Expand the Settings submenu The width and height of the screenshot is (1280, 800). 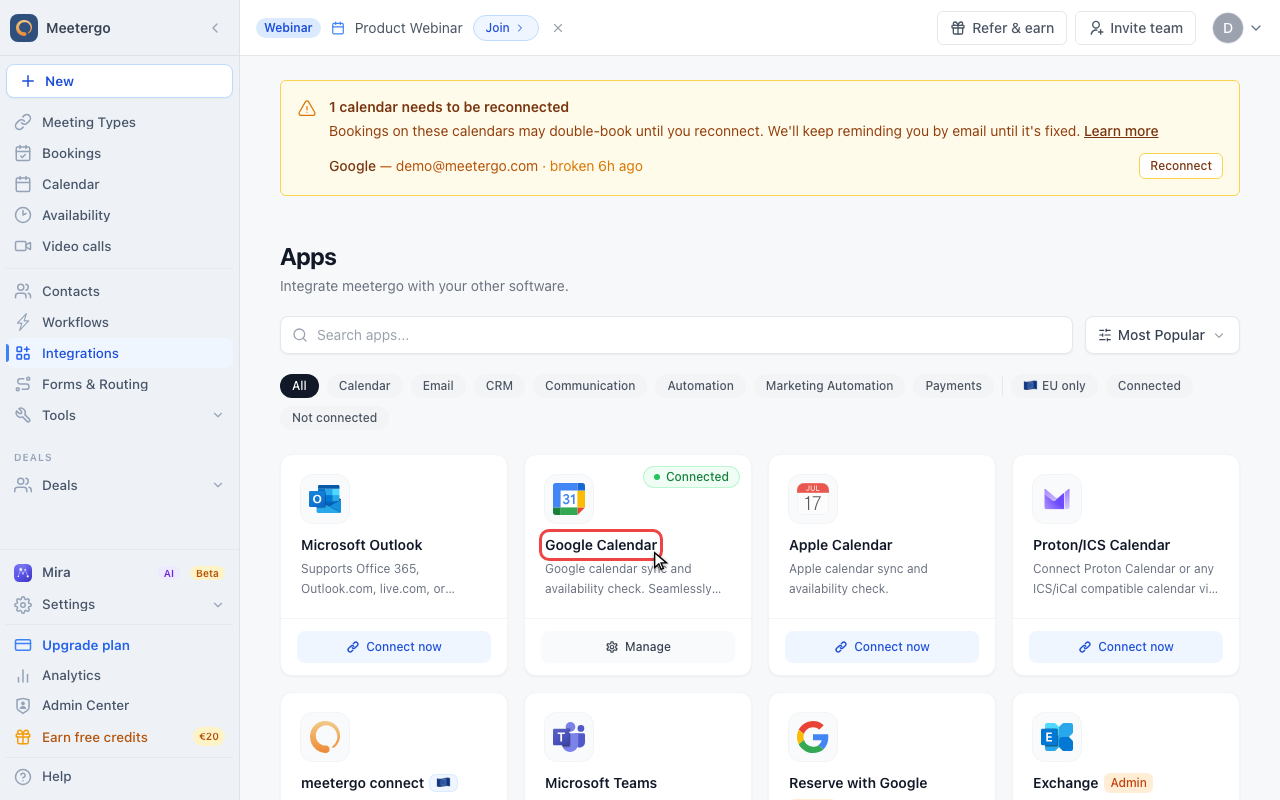point(218,604)
